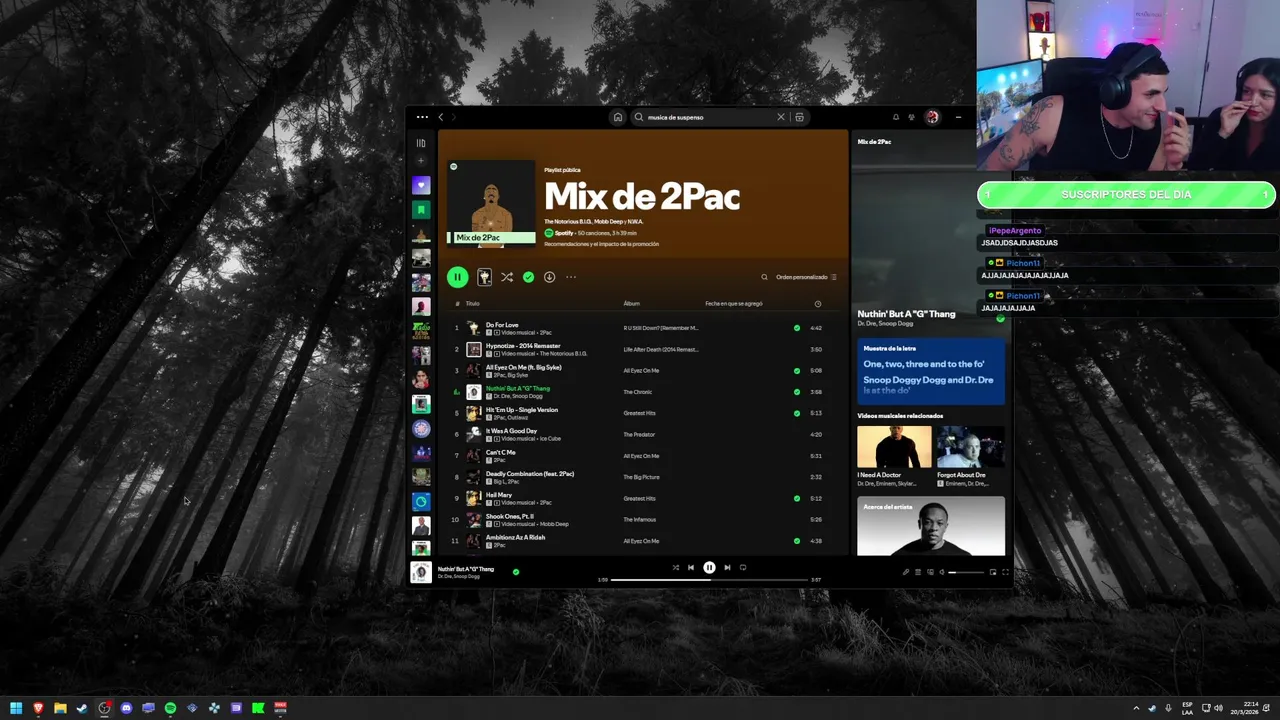Screen dimensions: 1280x720
Task: Select the track It Was A Good Day
Action: click(x=511, y=431)
